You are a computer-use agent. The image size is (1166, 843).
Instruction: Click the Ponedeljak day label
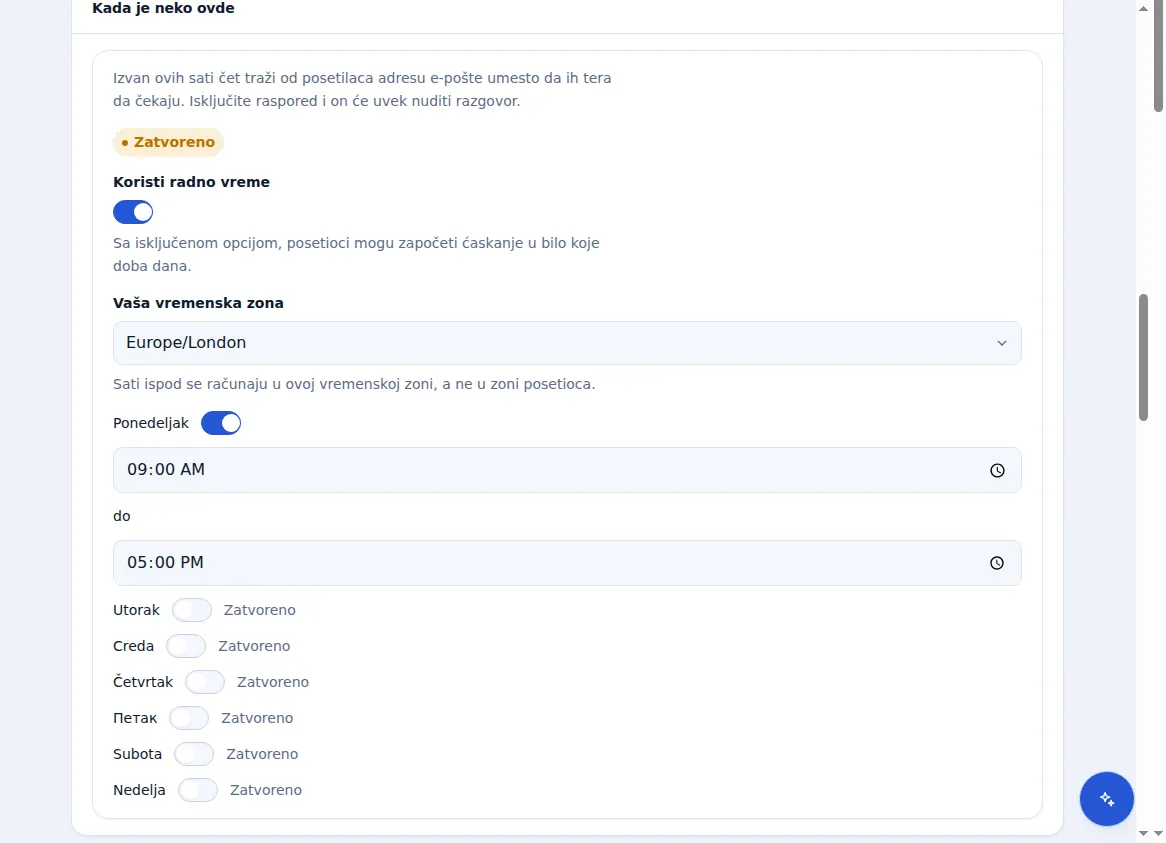coord(151,423)
